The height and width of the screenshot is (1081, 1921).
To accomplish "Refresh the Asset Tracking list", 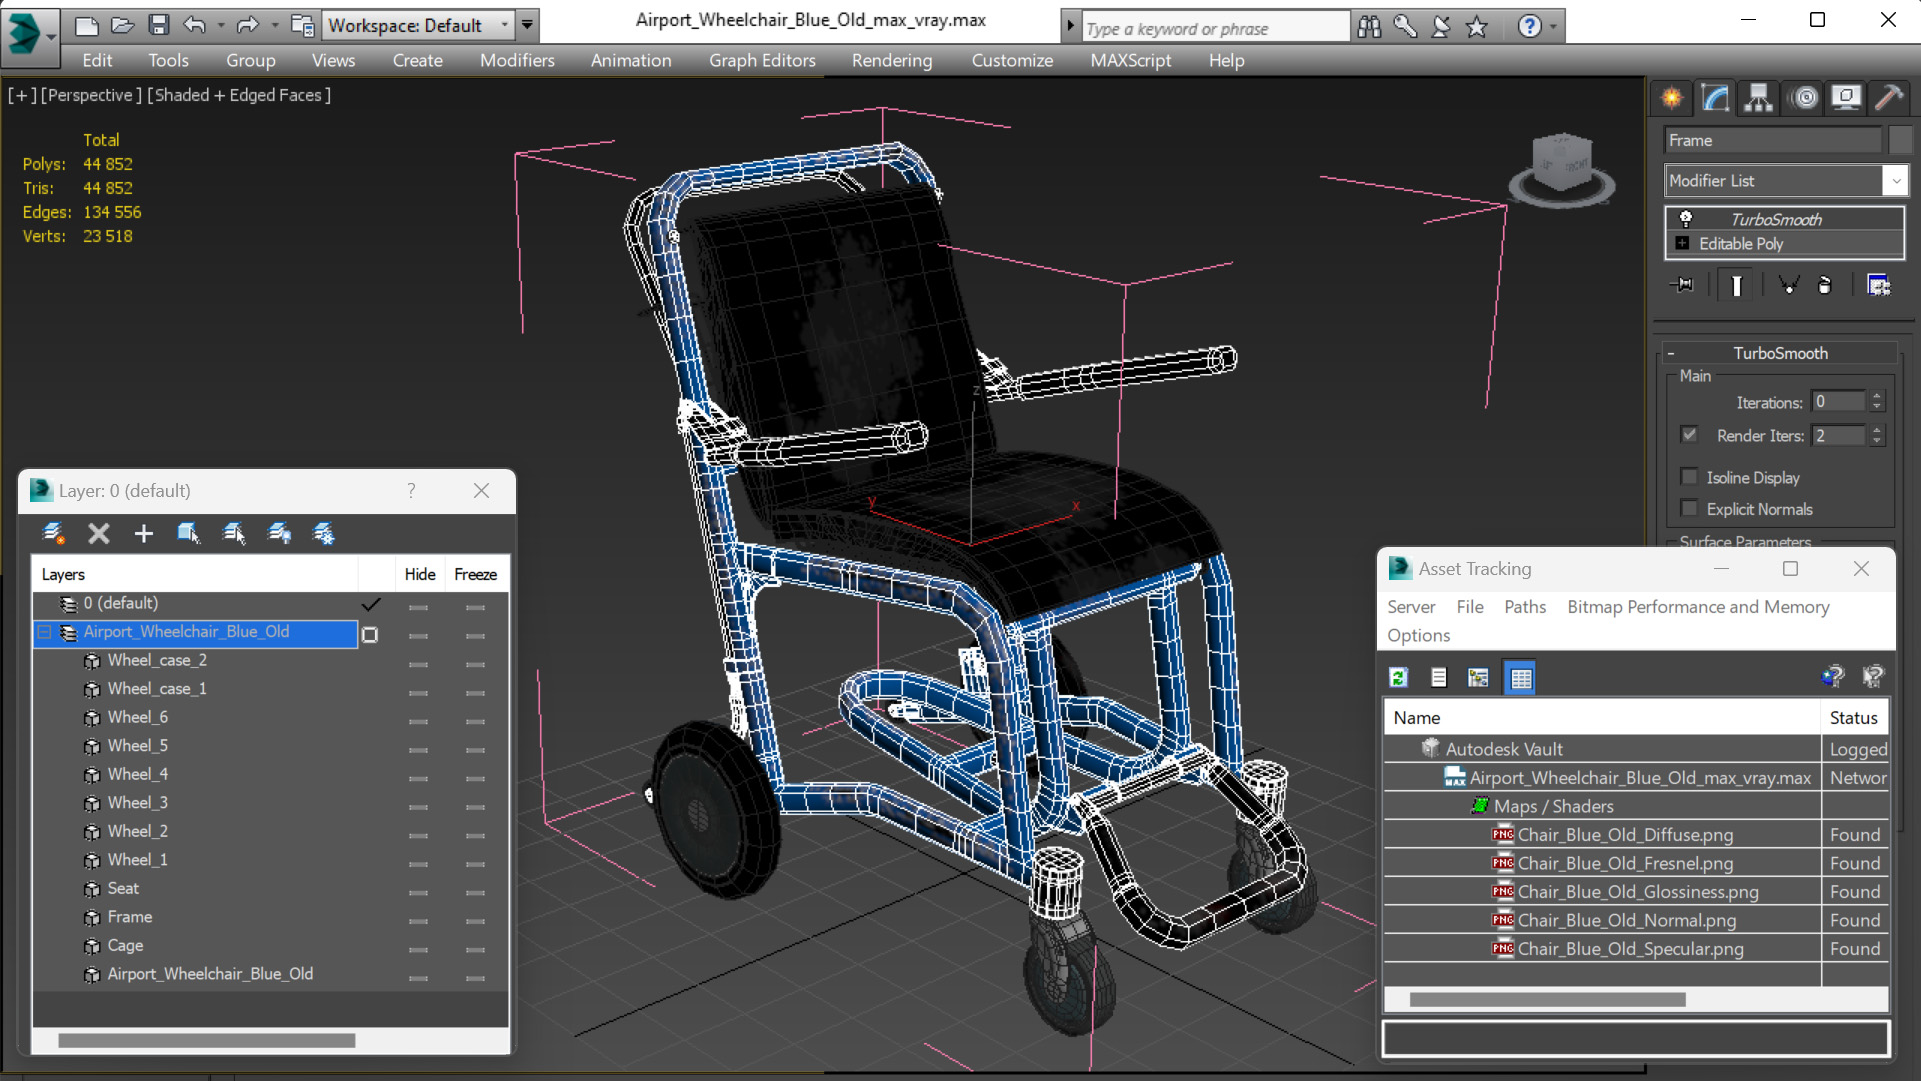I will (1399, 678).
